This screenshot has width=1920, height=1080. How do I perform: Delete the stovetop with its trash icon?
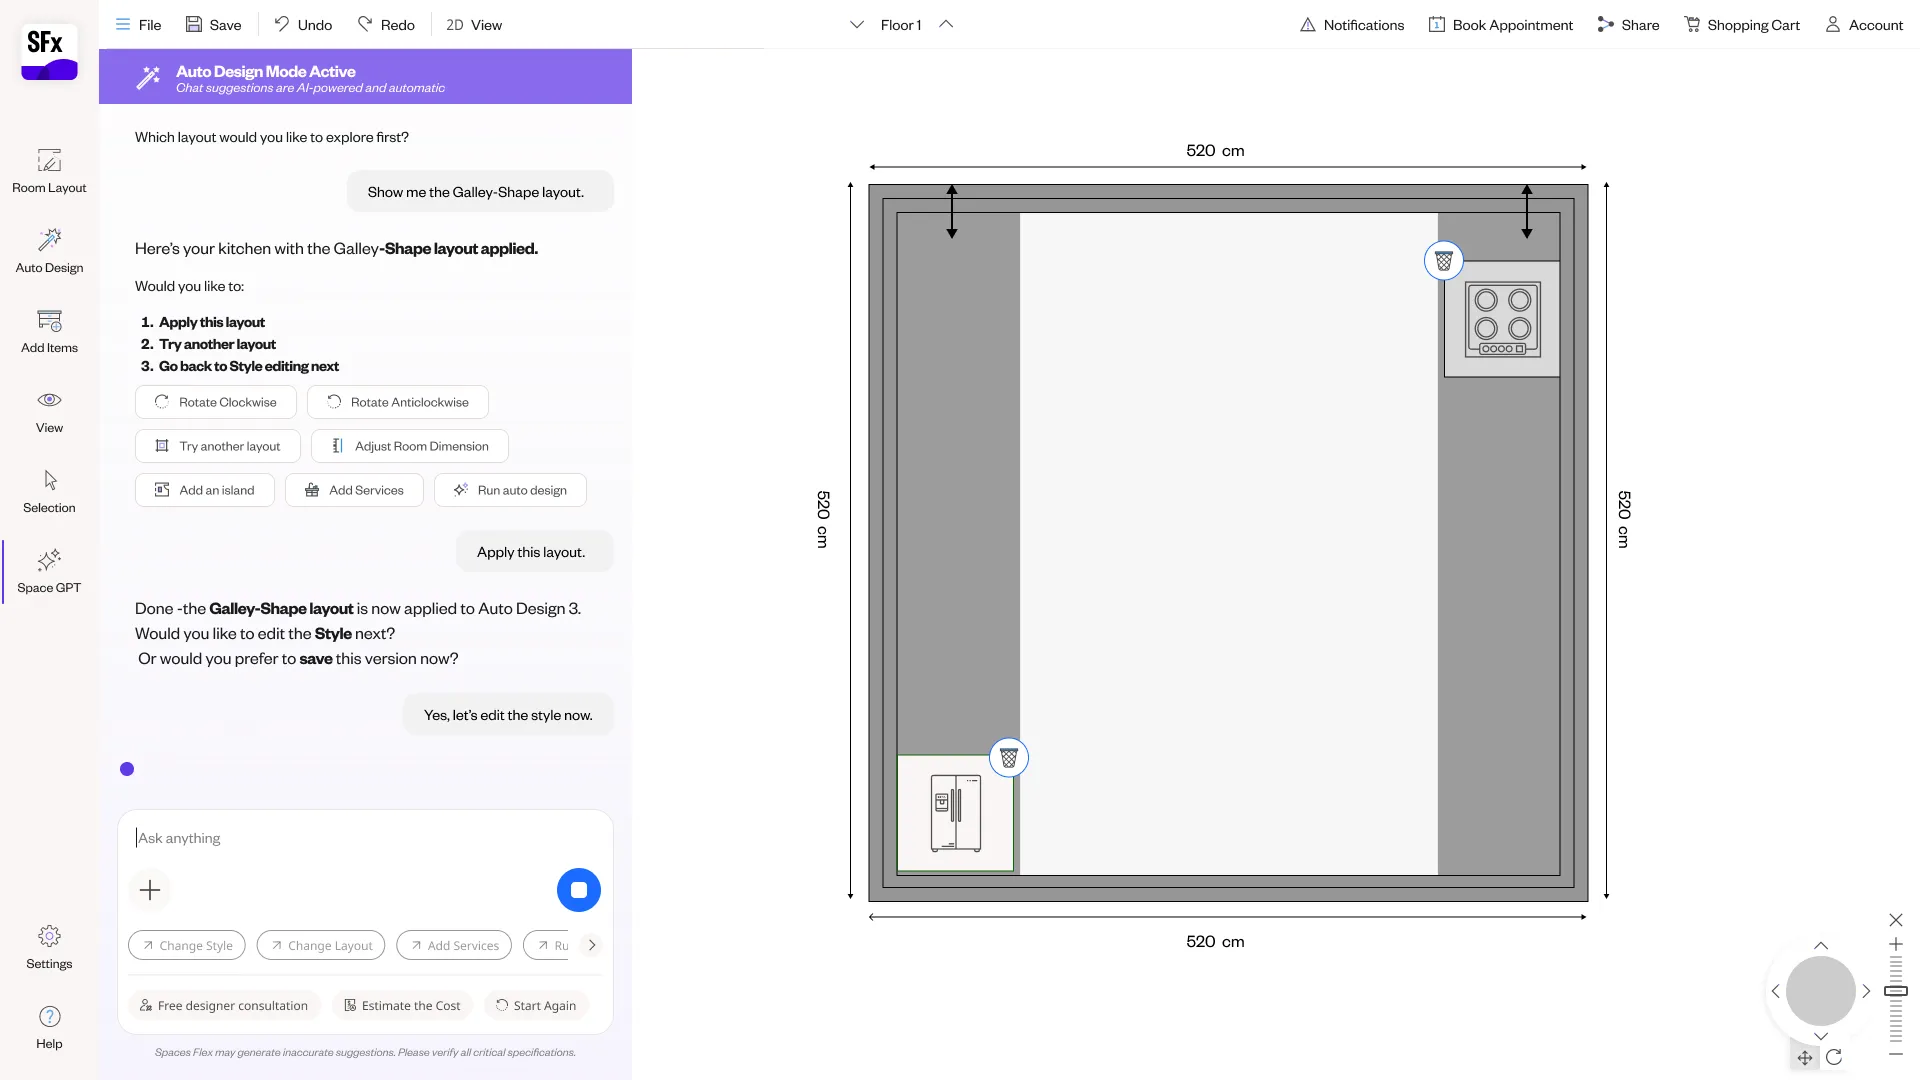pos(1444,261)
